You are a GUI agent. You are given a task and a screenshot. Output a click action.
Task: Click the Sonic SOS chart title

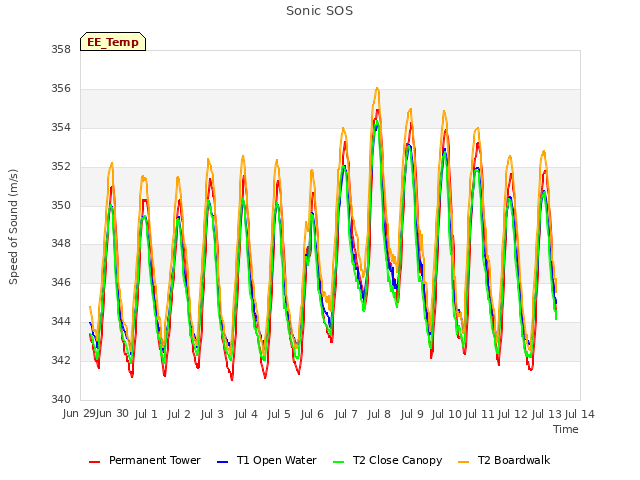click(319, 11)
